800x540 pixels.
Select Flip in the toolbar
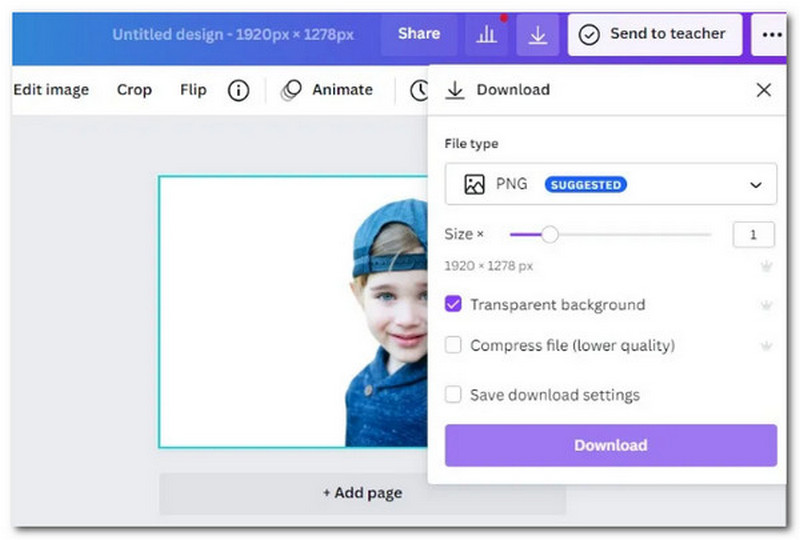coord(193,90)
